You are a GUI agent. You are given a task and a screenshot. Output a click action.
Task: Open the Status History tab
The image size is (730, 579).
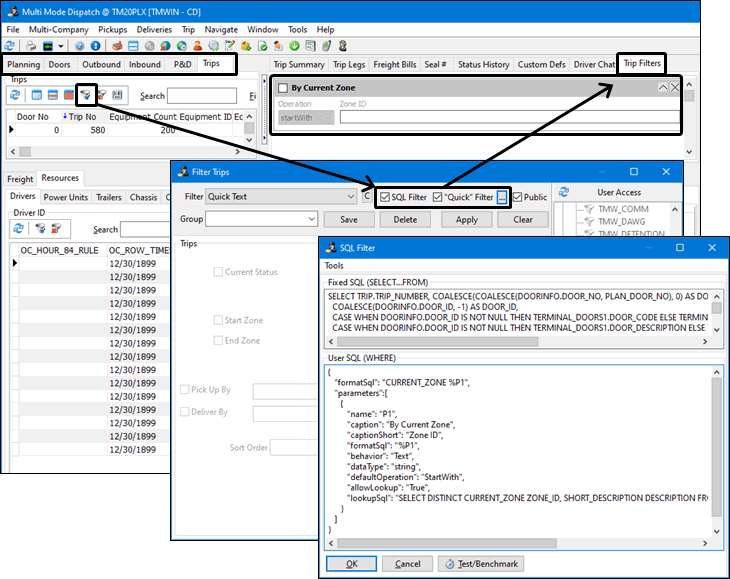pyautogui.click(x=483, y=65)
